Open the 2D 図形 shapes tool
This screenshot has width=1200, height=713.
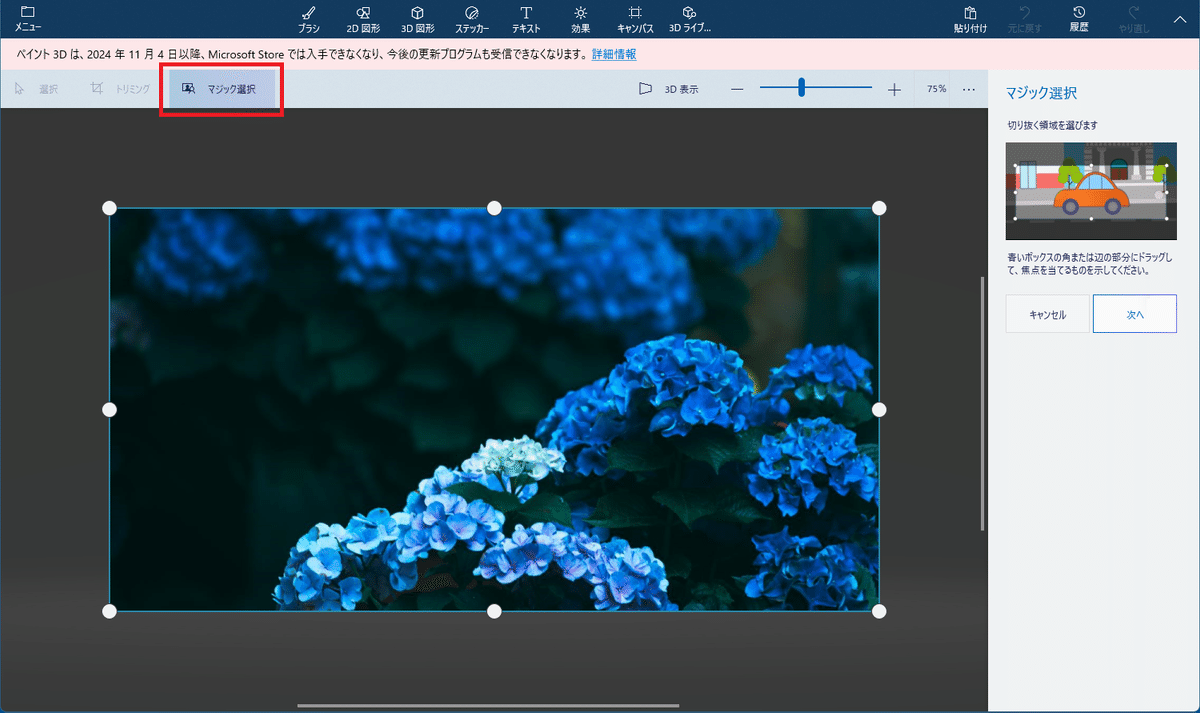point(363,18)
